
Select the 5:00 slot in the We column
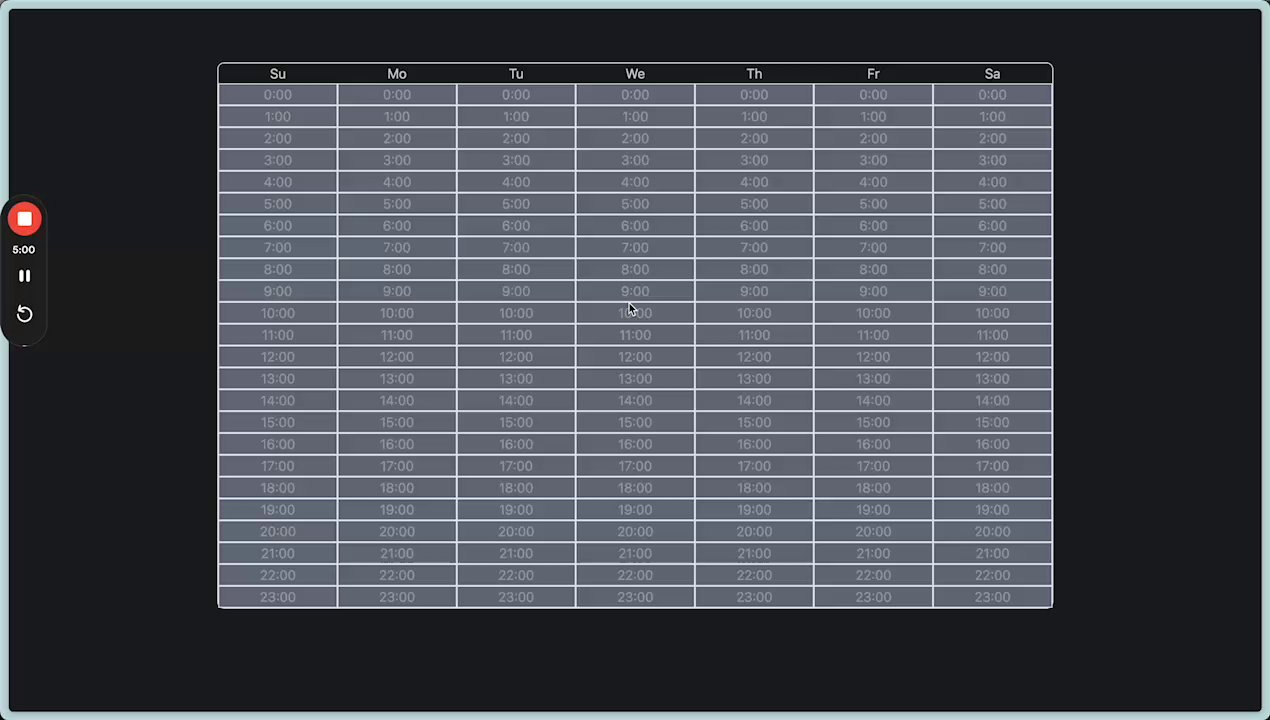(635, 204)
